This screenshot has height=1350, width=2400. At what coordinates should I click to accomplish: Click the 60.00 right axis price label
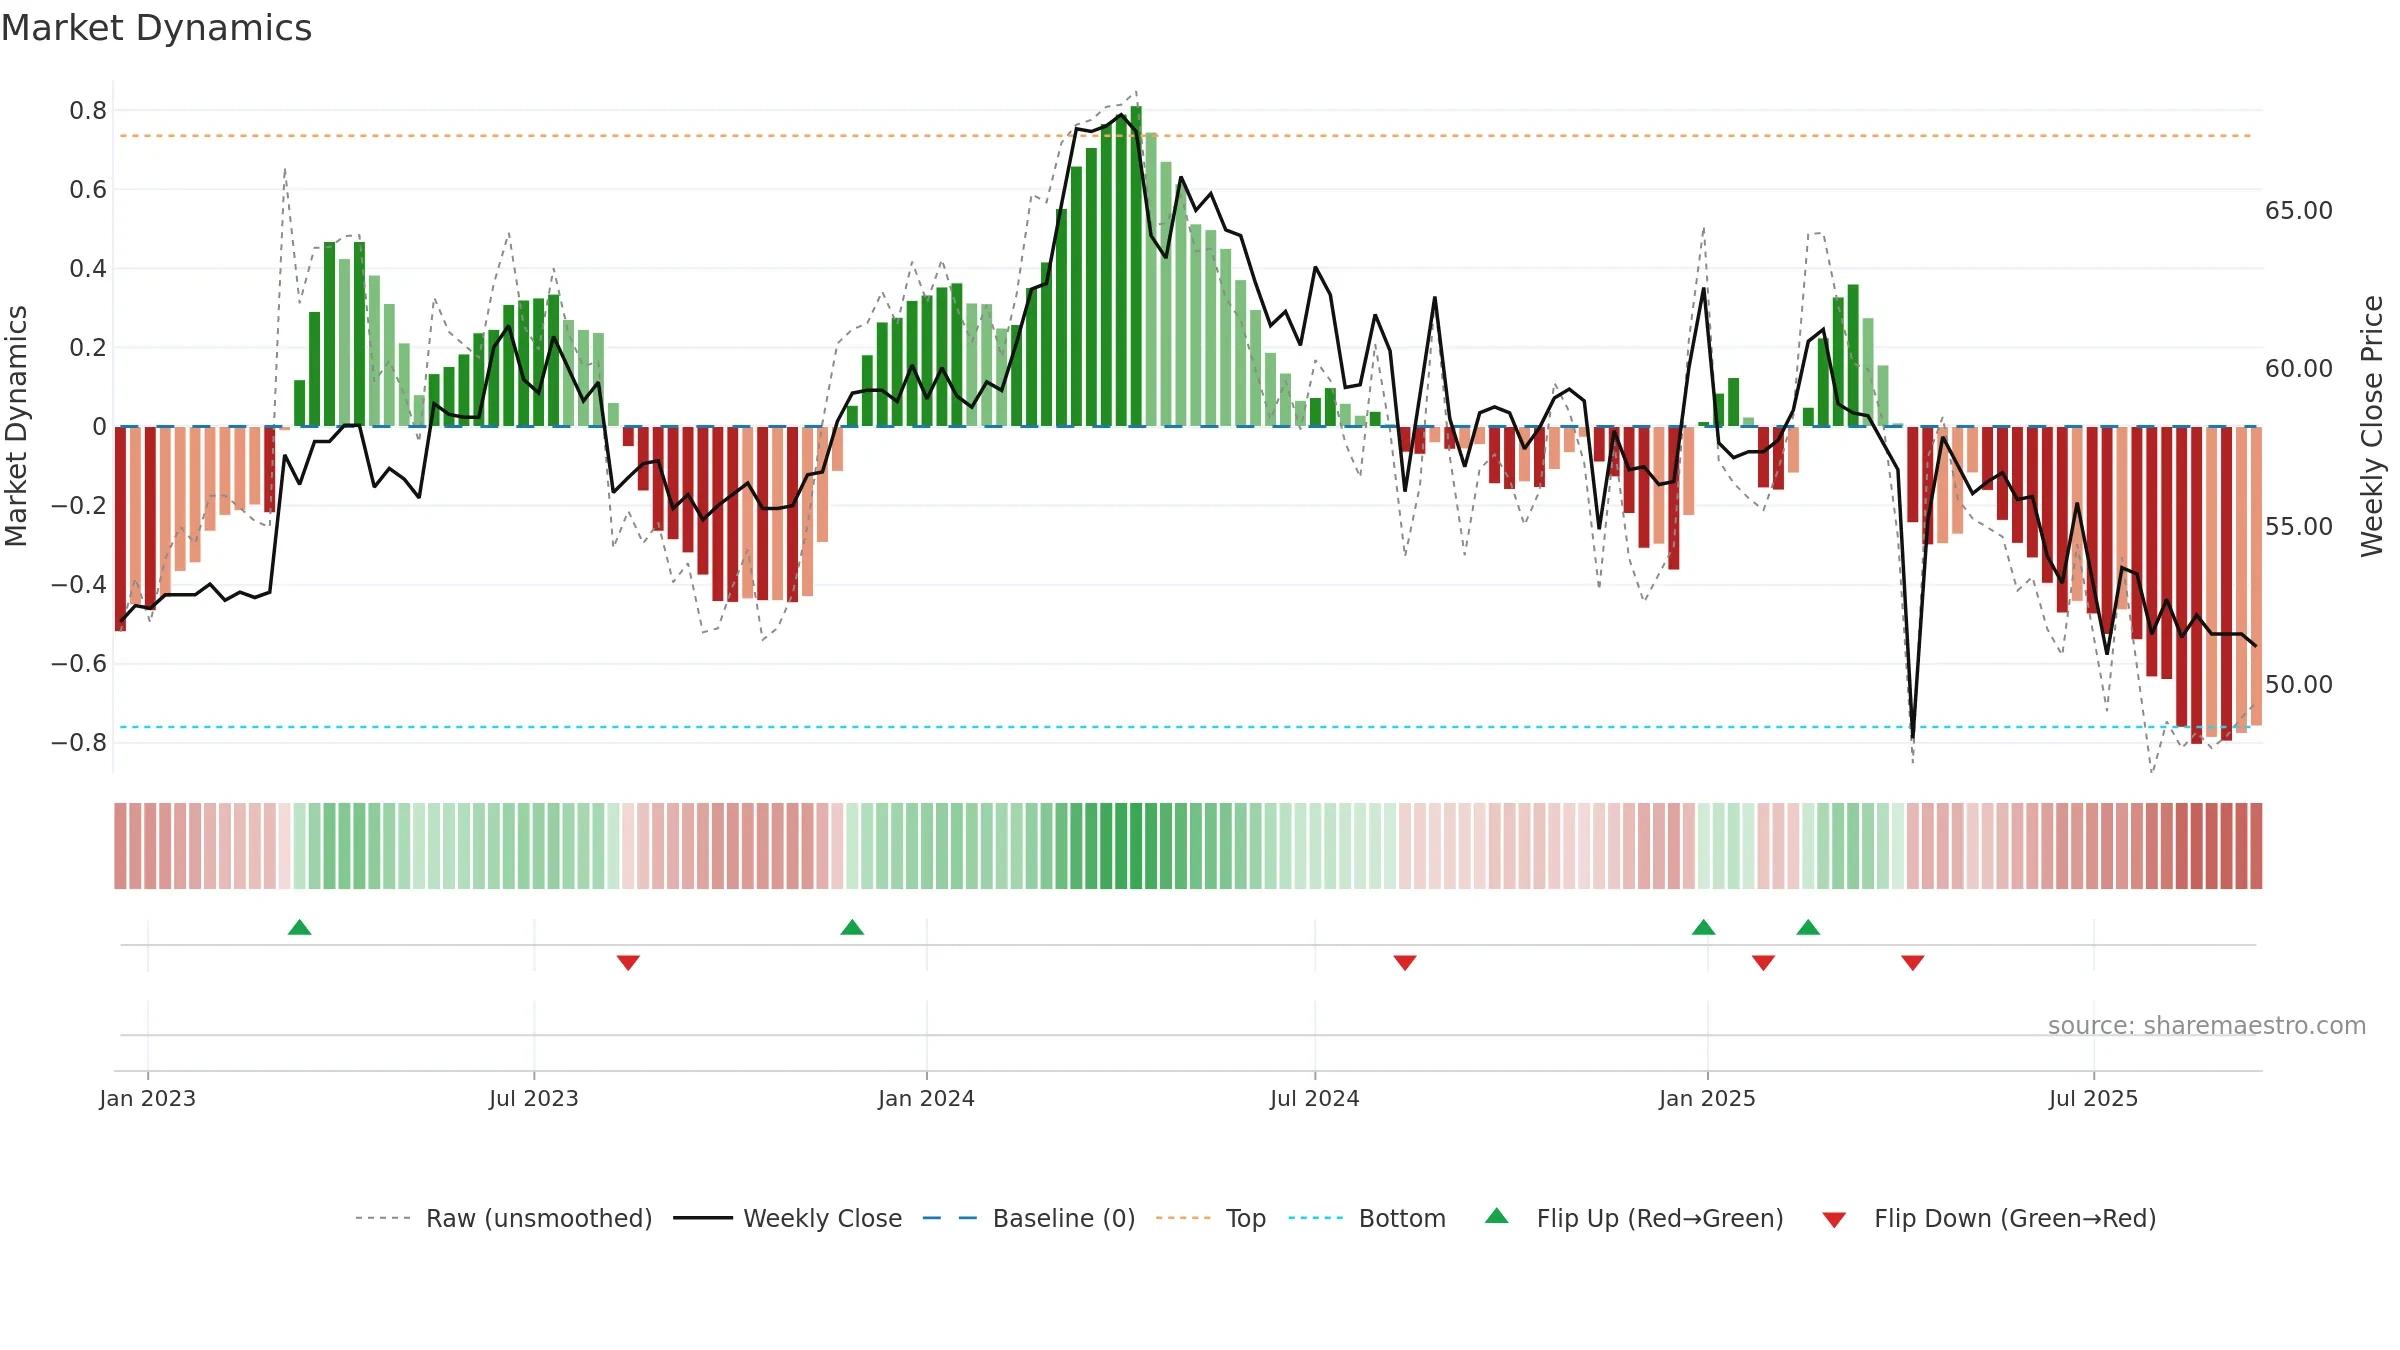[2299, 368]
